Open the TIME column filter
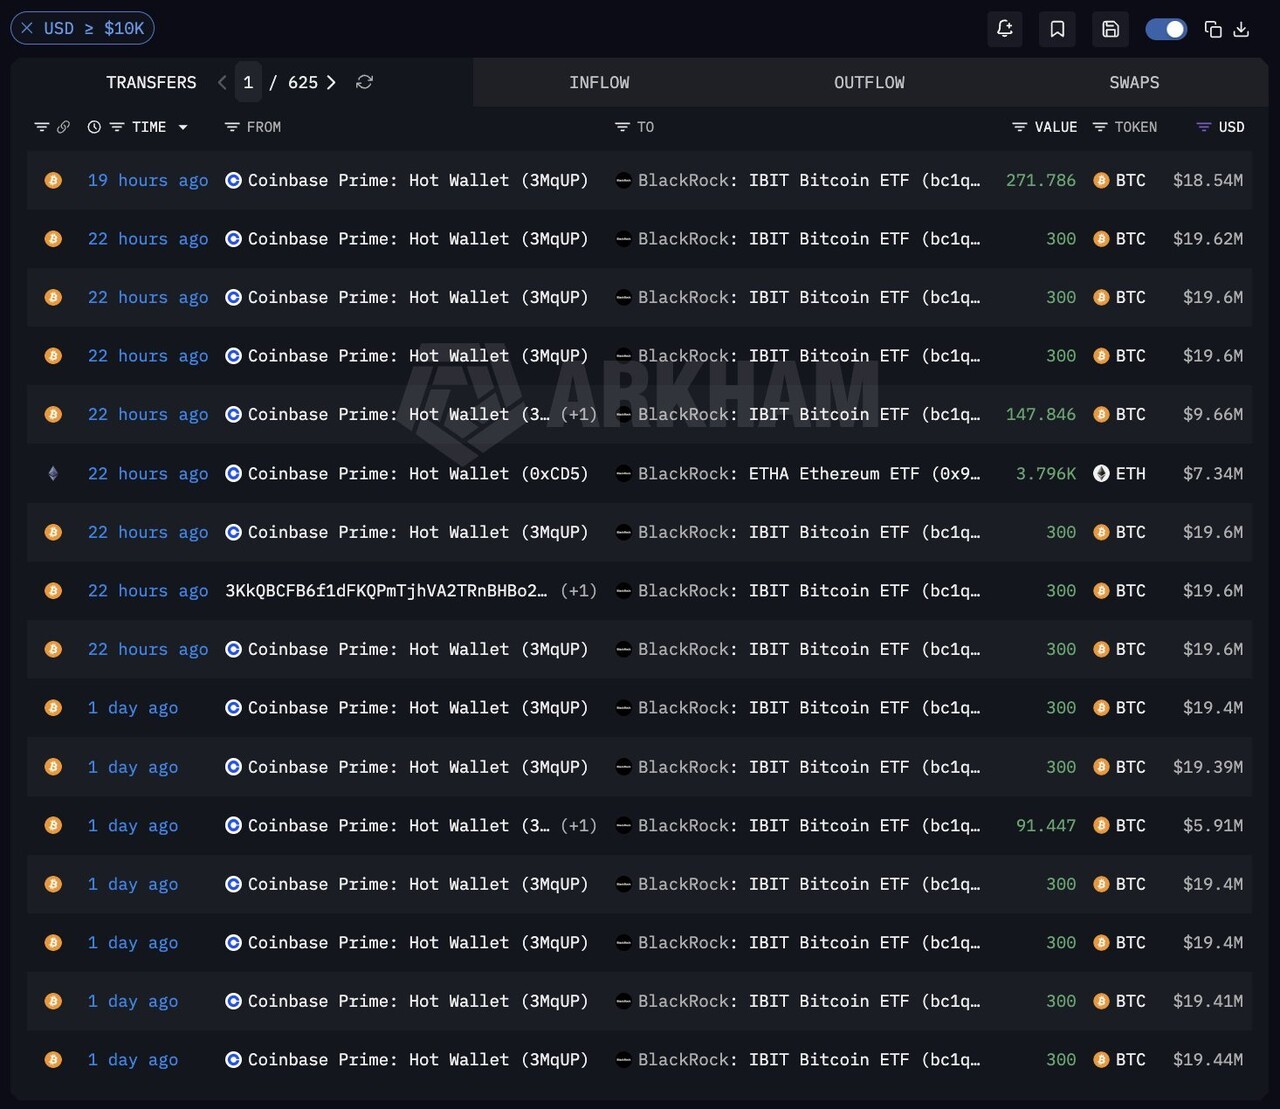 (117, 127)
